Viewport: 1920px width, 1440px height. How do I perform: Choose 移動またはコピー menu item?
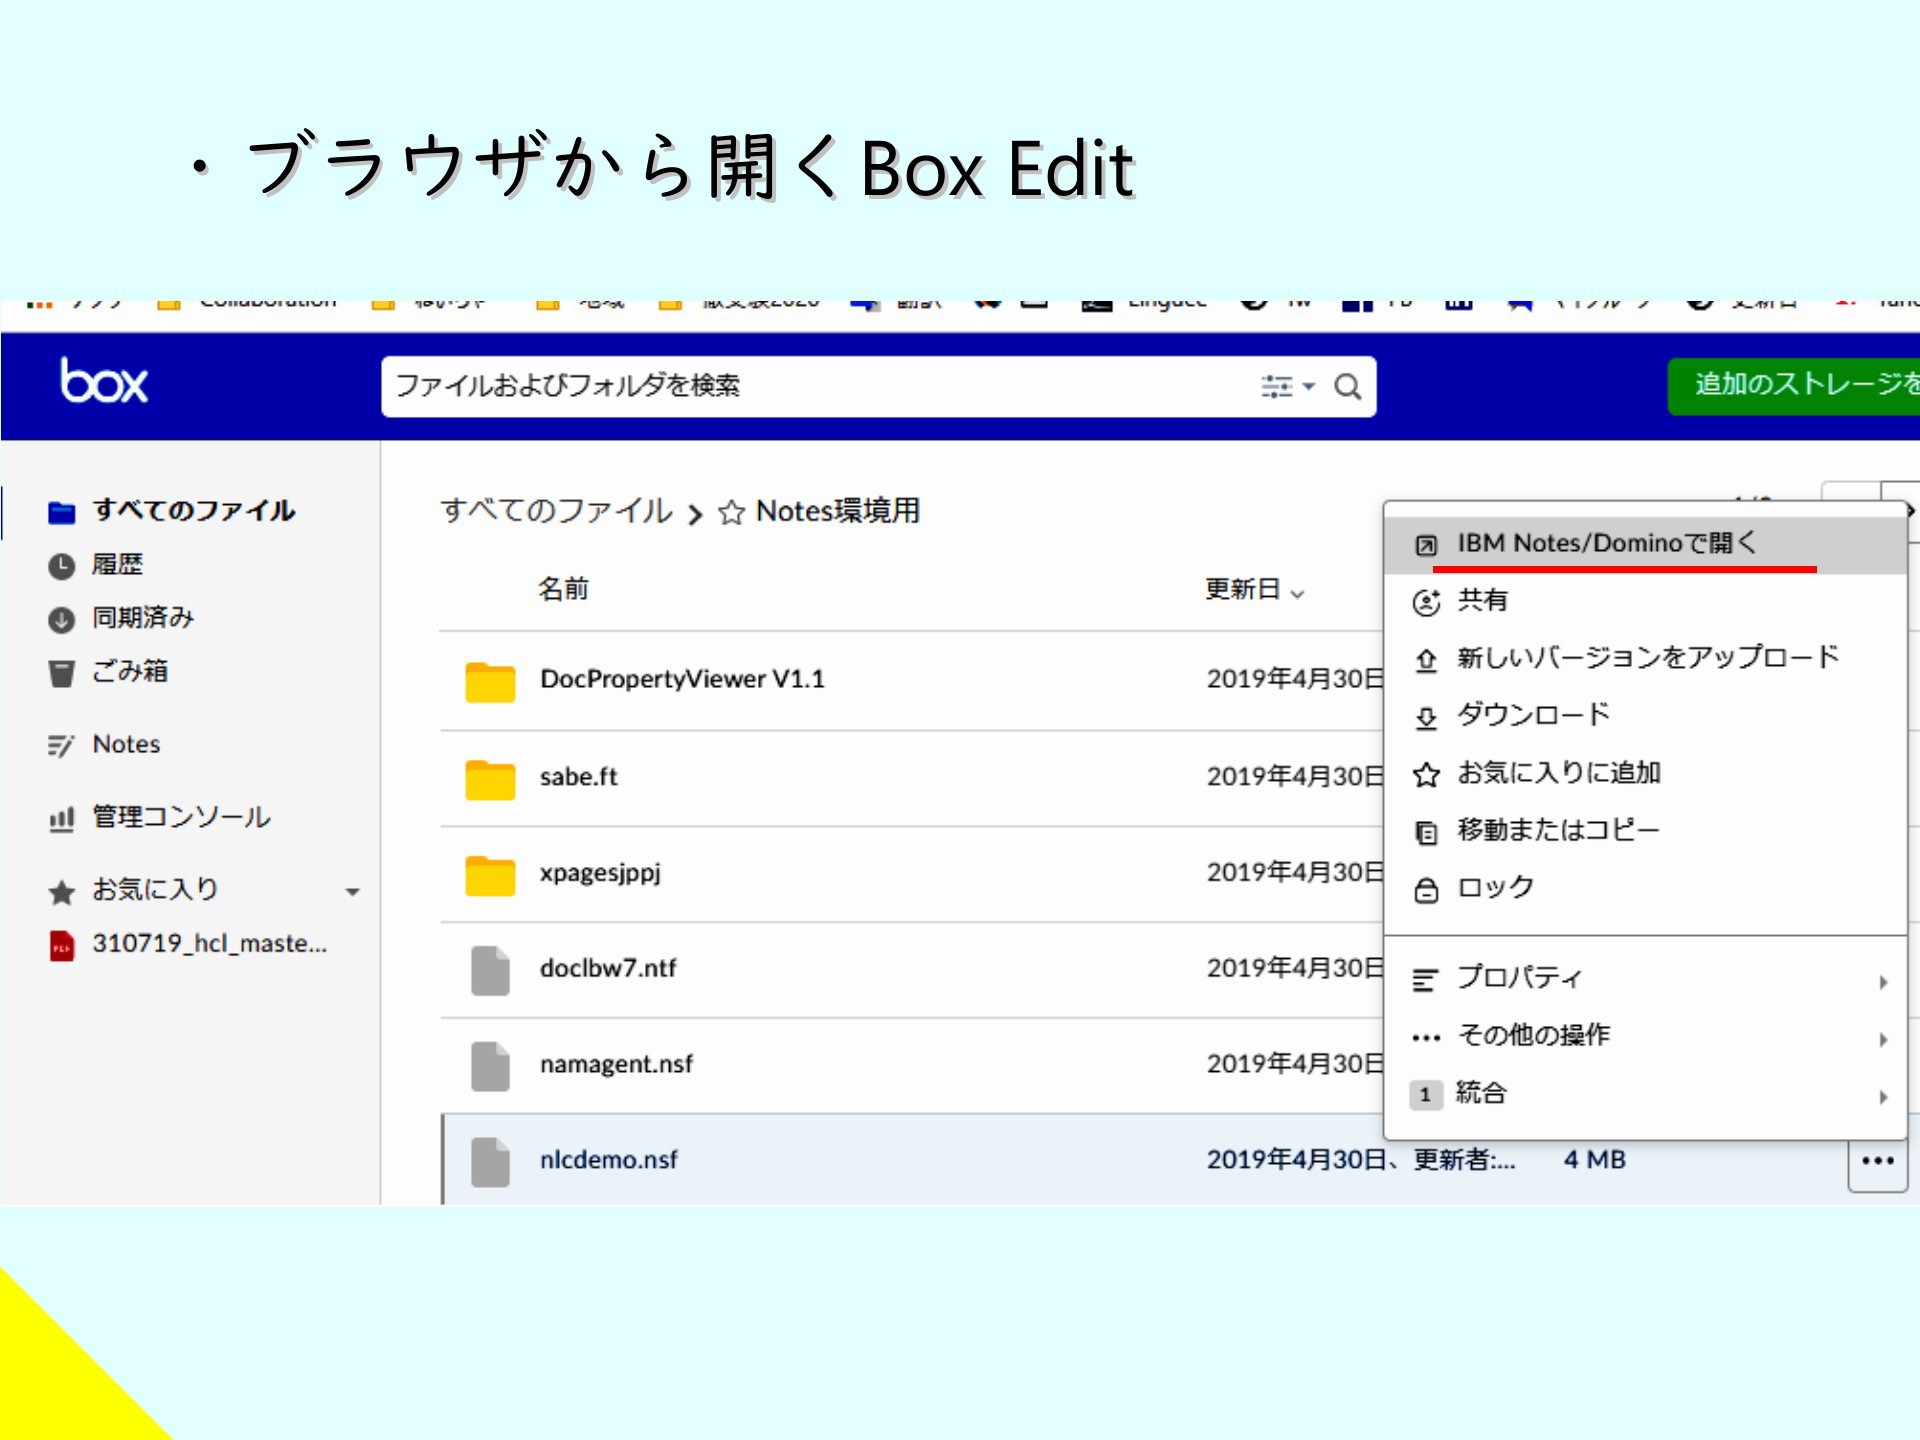[x=1645, y=830]
